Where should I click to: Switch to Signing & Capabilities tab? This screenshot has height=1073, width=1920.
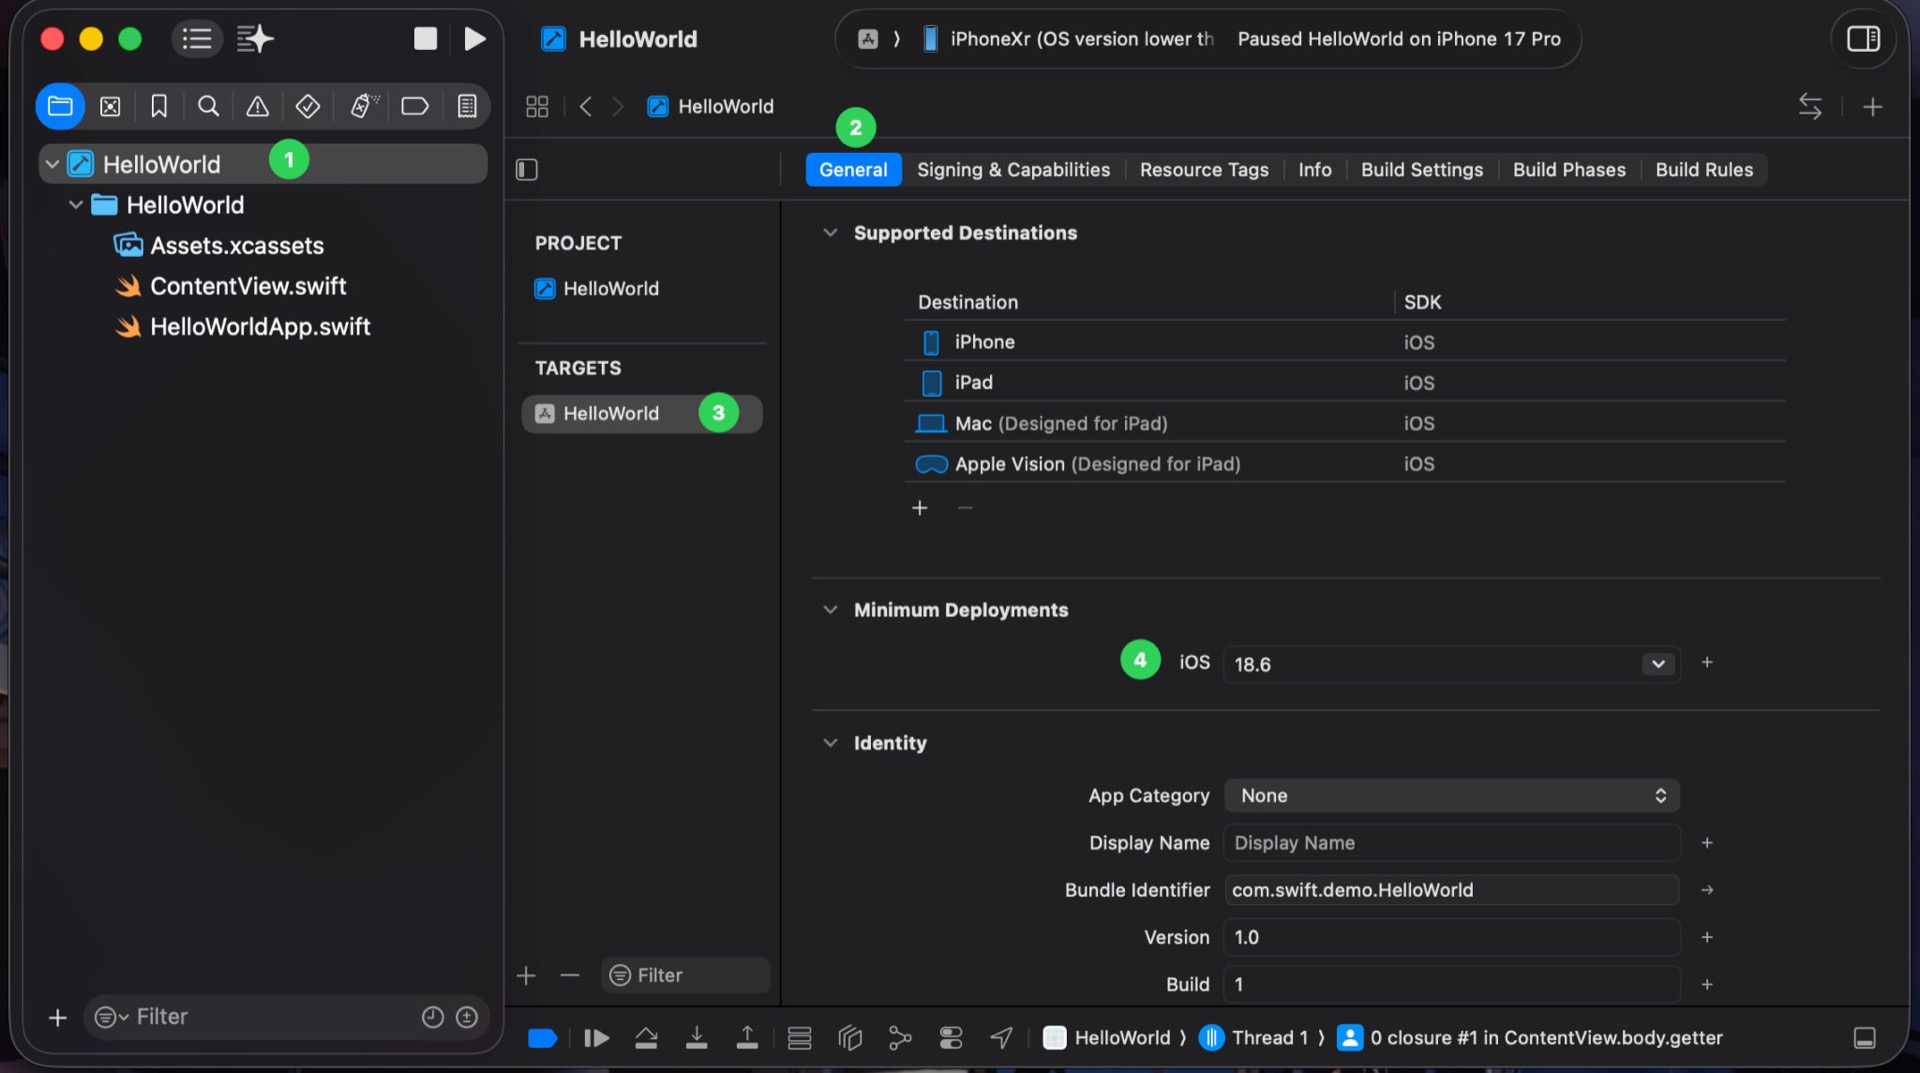click(1013, 170)
